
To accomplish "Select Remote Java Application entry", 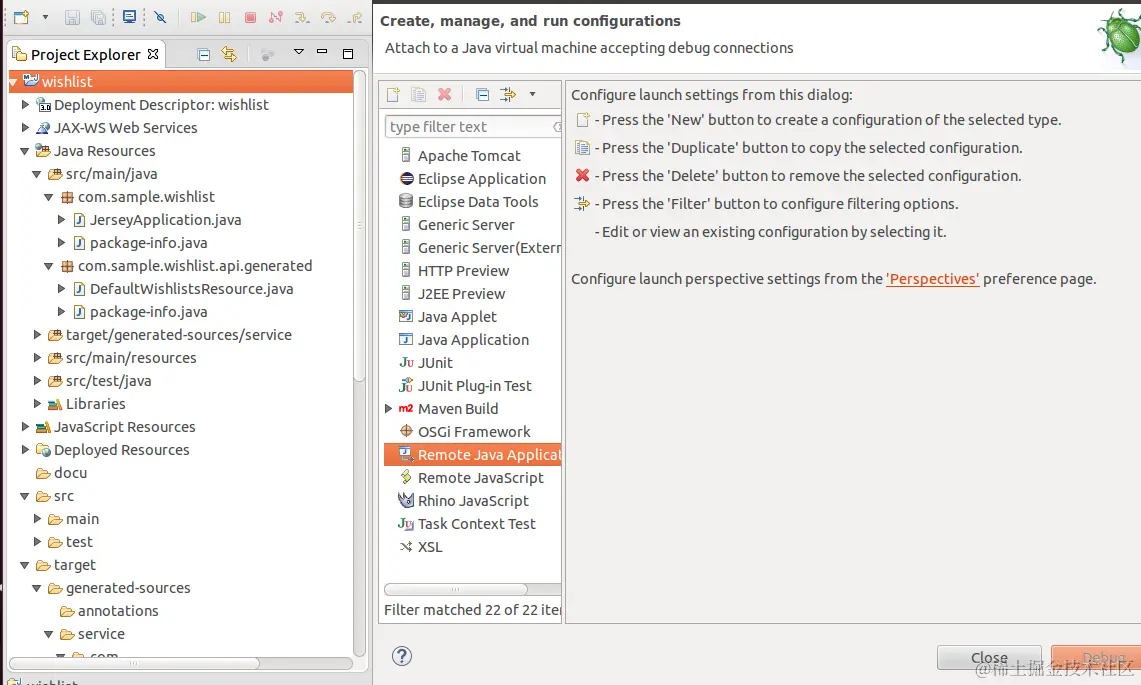I will point(472,455).
